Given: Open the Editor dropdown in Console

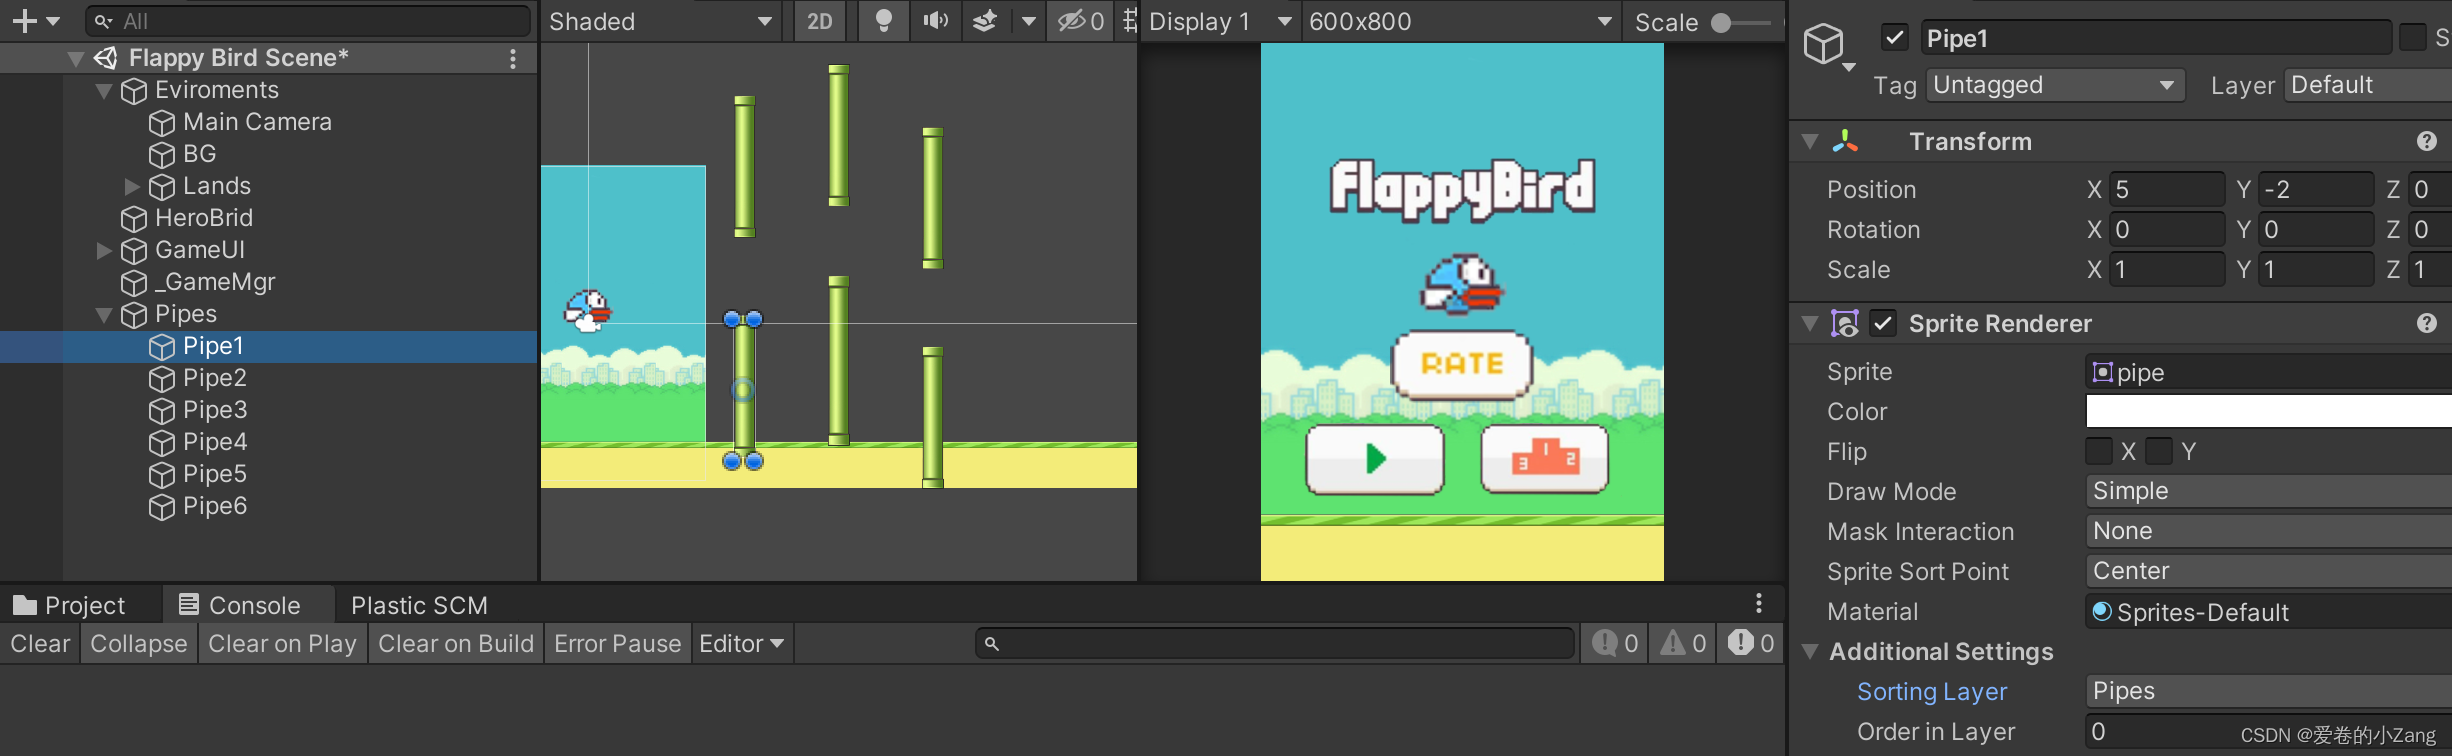Looking at the screenshot, I should tap(742, 643).
